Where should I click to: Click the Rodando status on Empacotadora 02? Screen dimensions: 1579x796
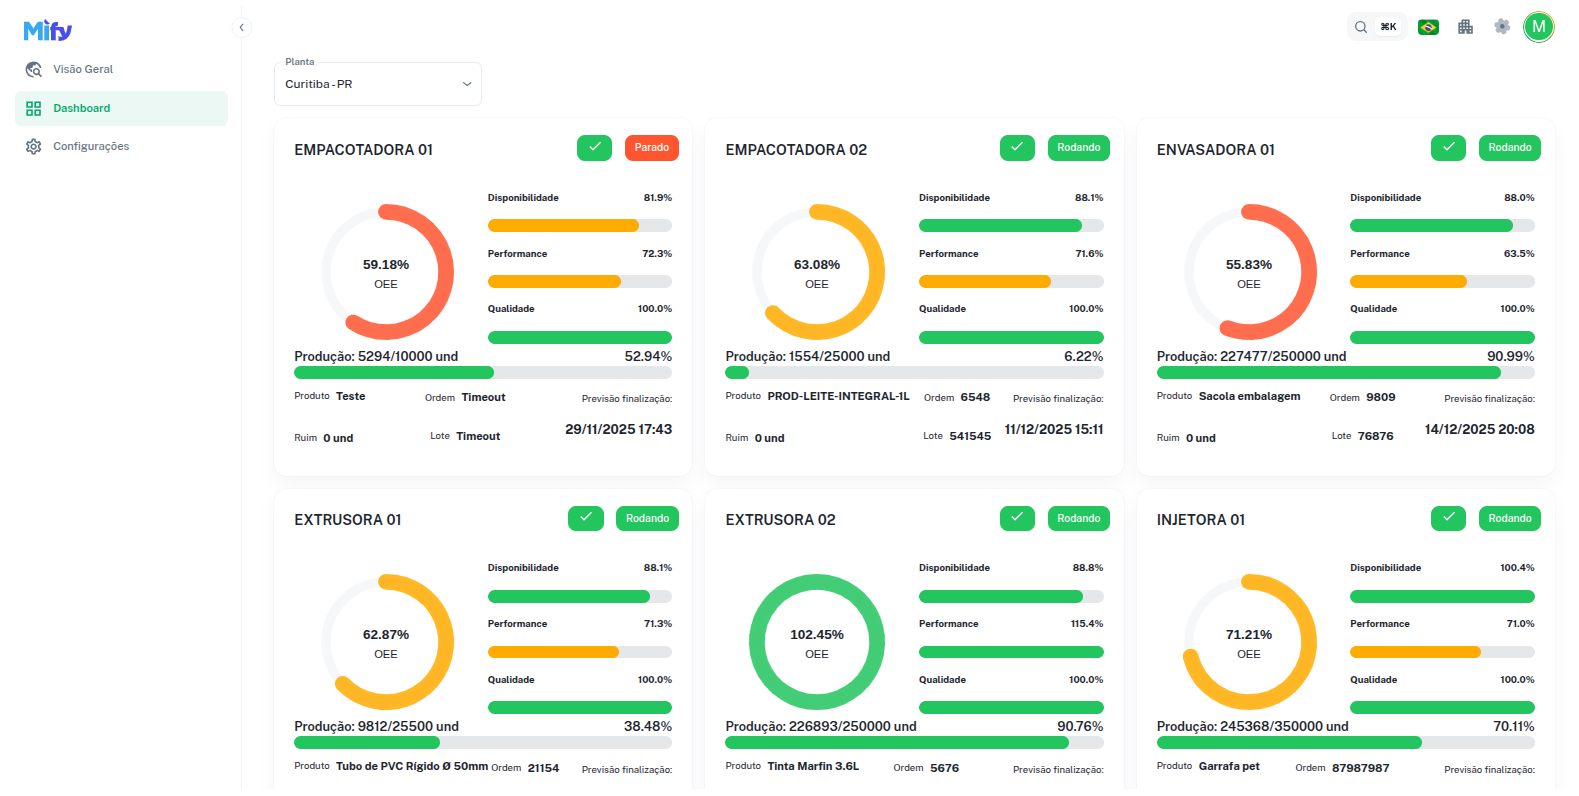(1078, 148)
